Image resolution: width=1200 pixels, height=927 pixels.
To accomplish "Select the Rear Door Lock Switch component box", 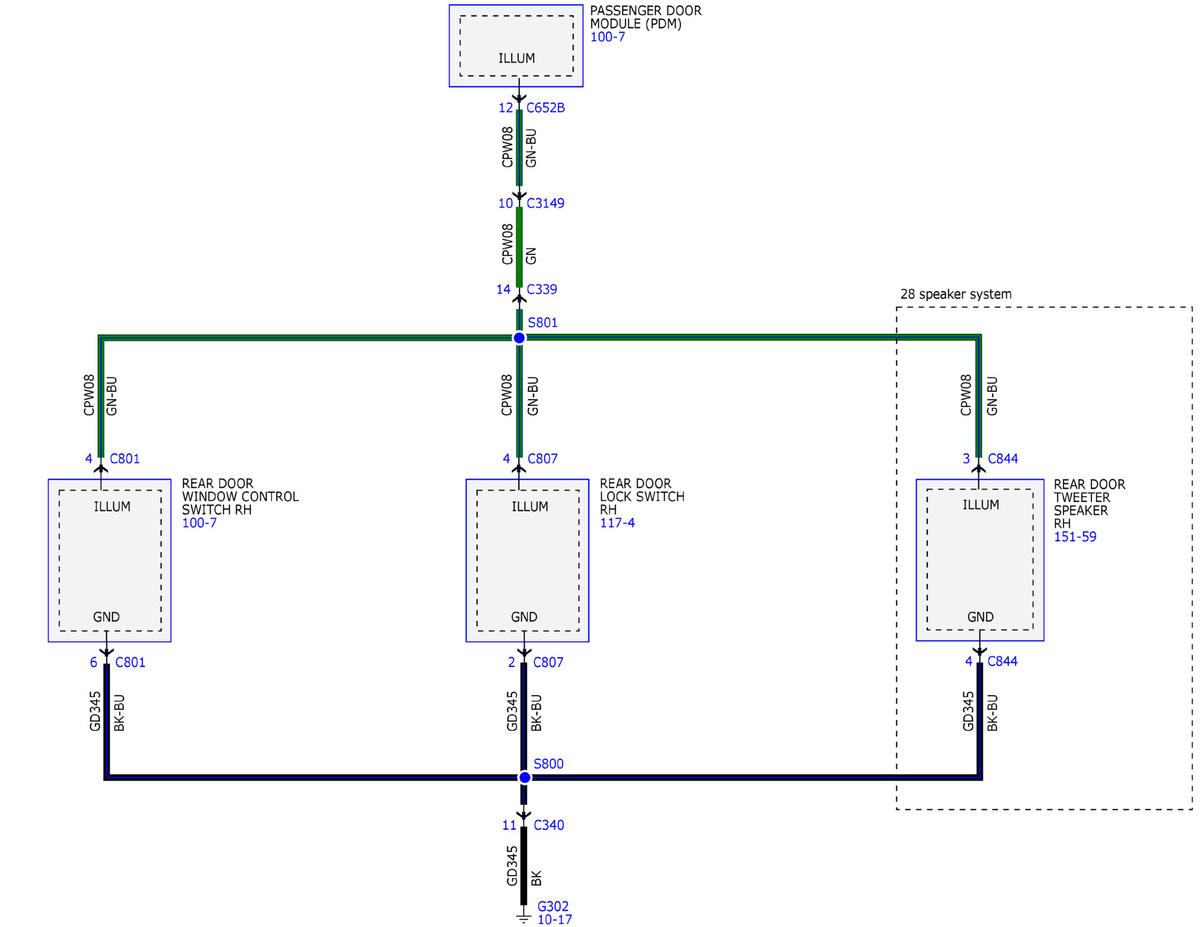I will (x=528, y=560).
